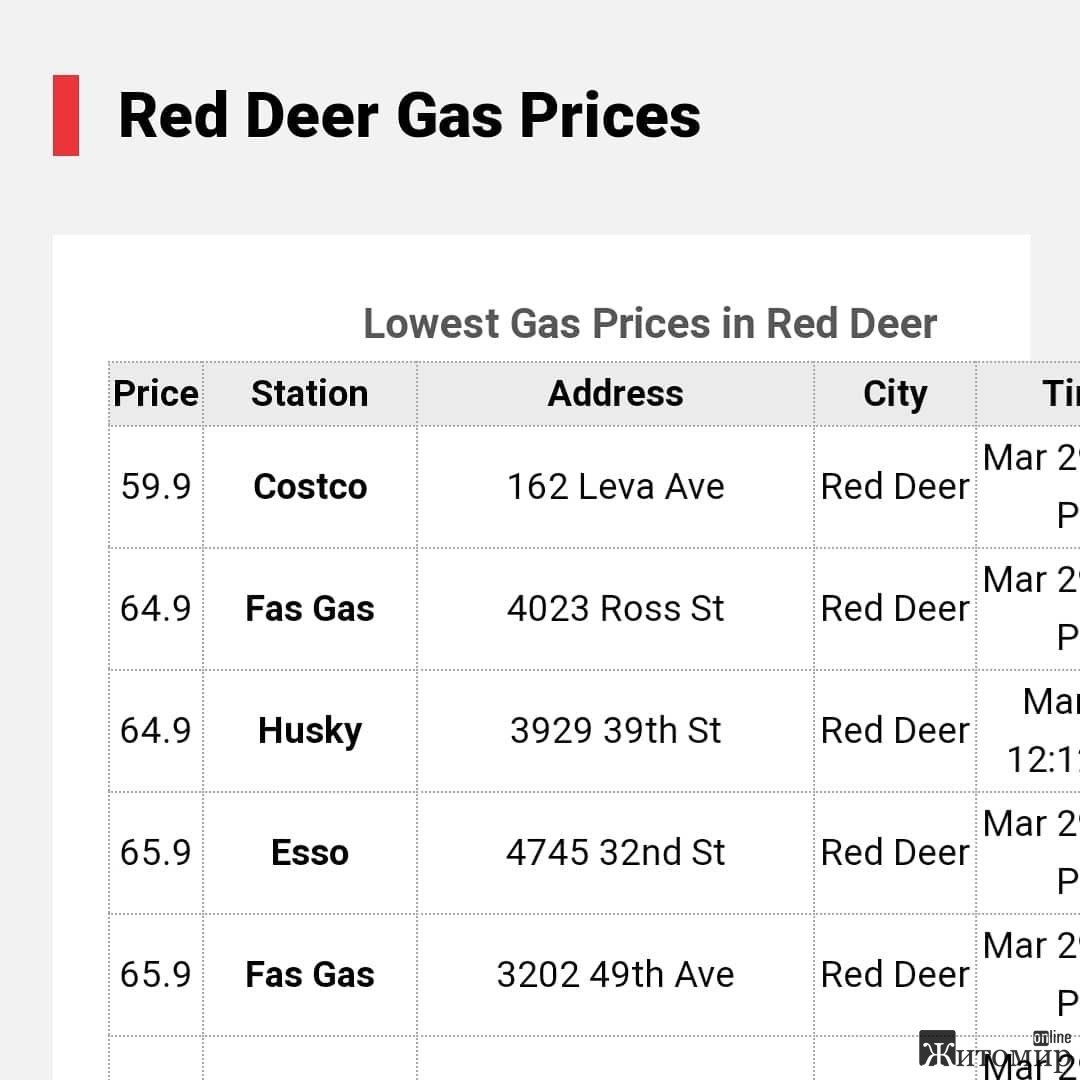Click the Lowest Gas Prices in Red Deer caption
This screenshot has height=1080, width=1080.
650,324
